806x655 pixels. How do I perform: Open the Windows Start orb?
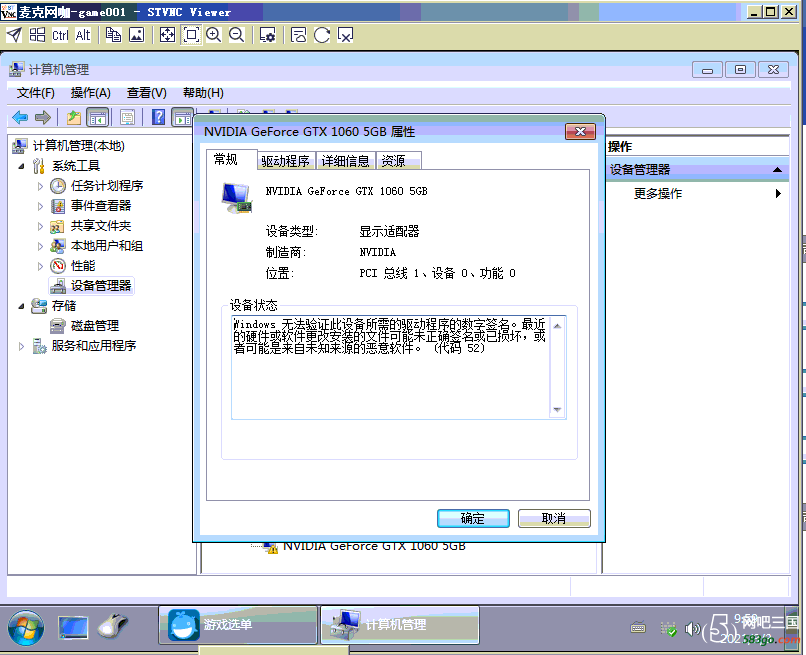pos(26,628)
